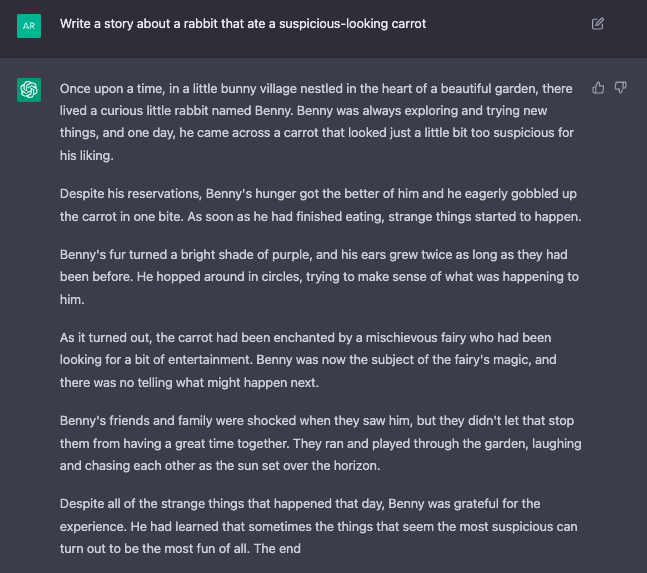Click the user prompt starting "Write a story"
This screenshot has width=647, height=573.
point(243,24)
